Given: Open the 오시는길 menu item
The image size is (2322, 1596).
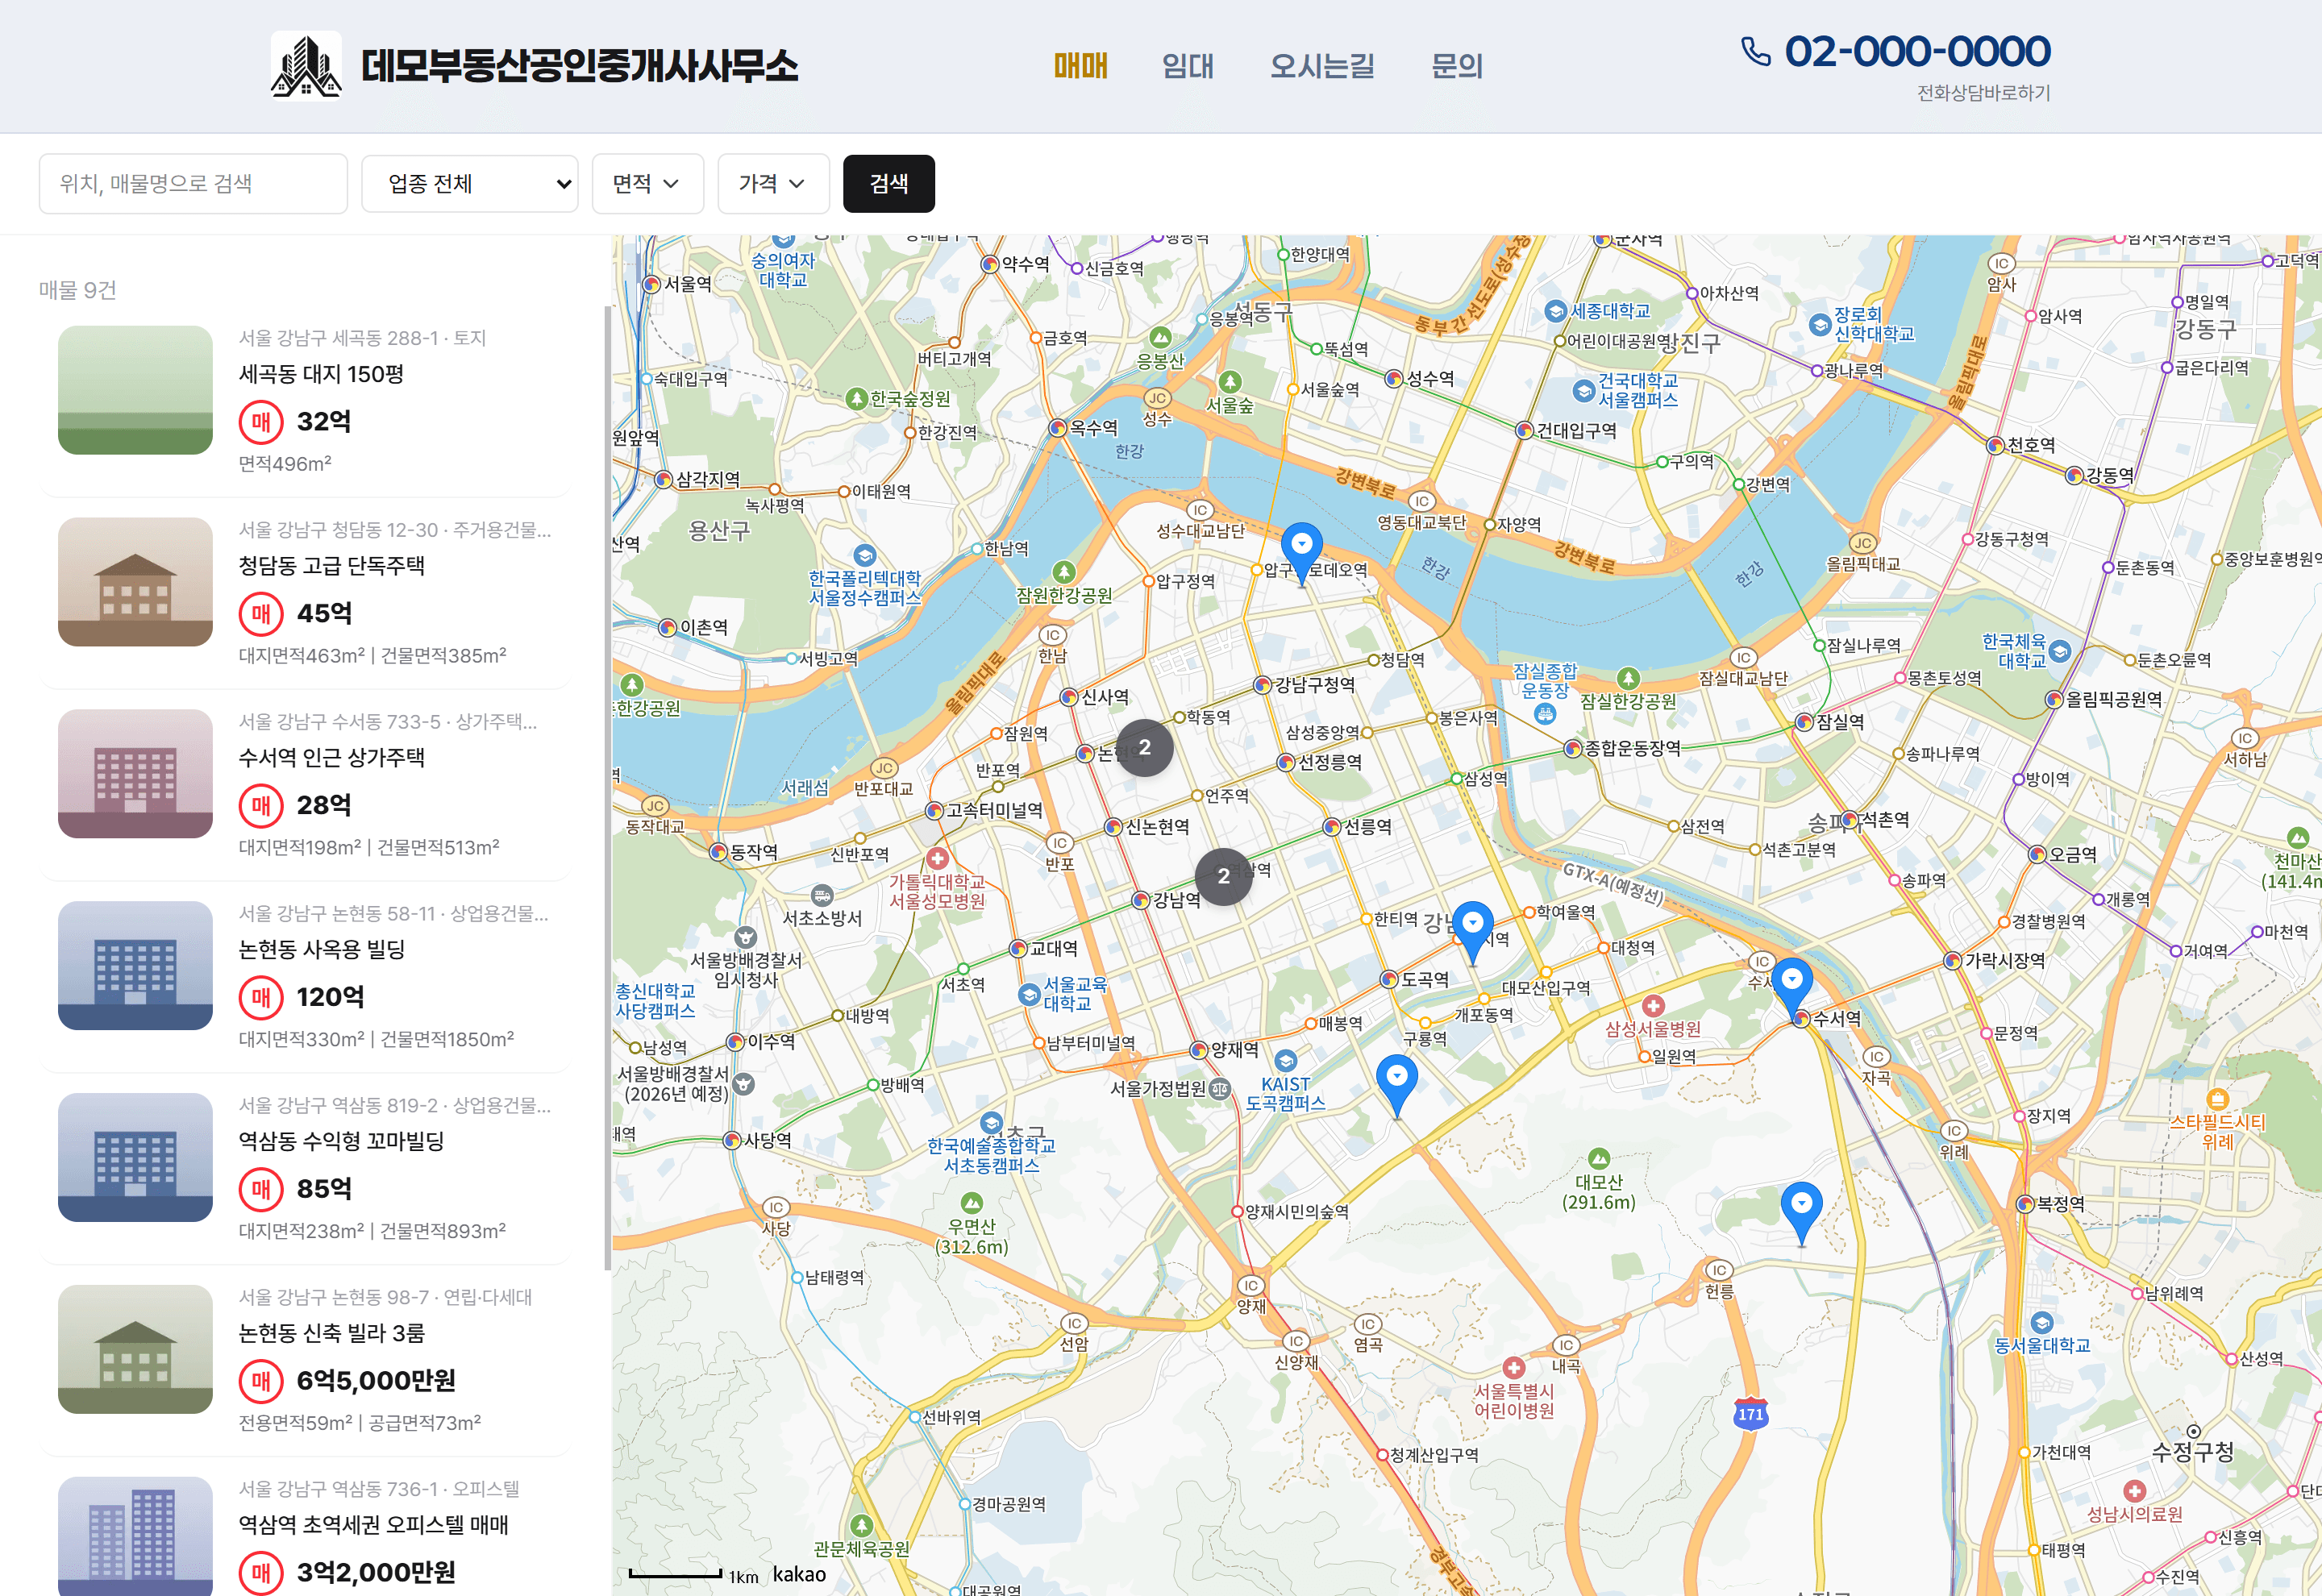Looking at the screenshot, I should (1322, 66).
